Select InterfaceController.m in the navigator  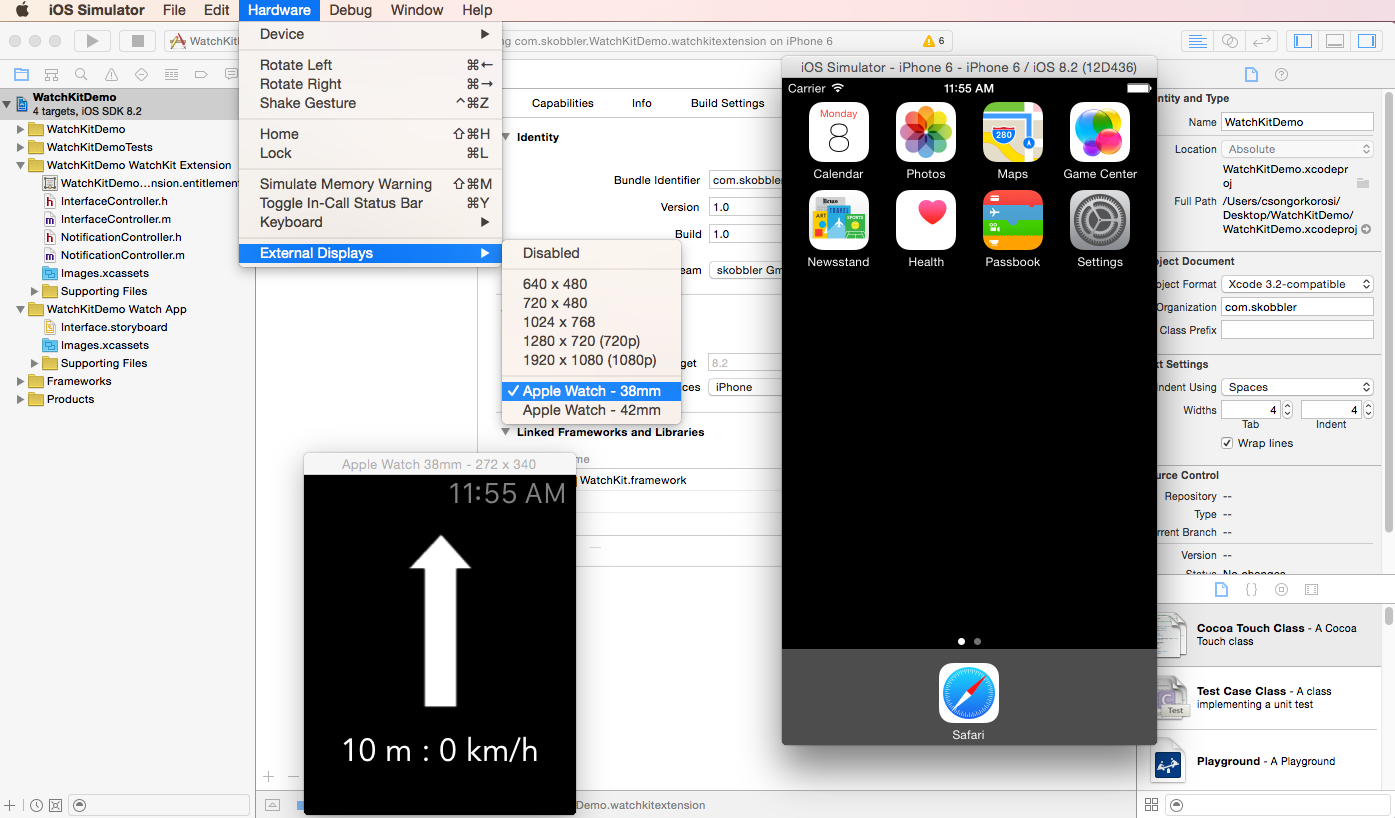tap(115, 219)
